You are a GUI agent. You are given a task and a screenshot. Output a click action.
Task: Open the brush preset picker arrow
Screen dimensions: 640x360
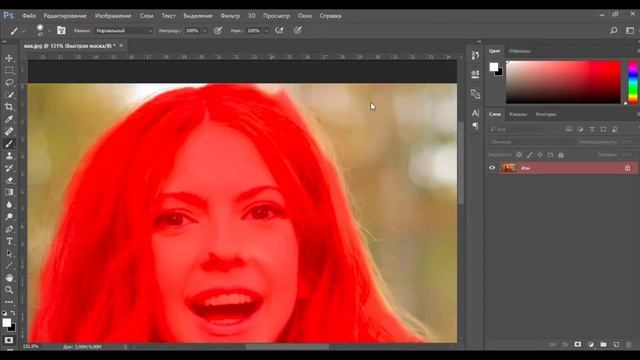[x=49, y=31]
